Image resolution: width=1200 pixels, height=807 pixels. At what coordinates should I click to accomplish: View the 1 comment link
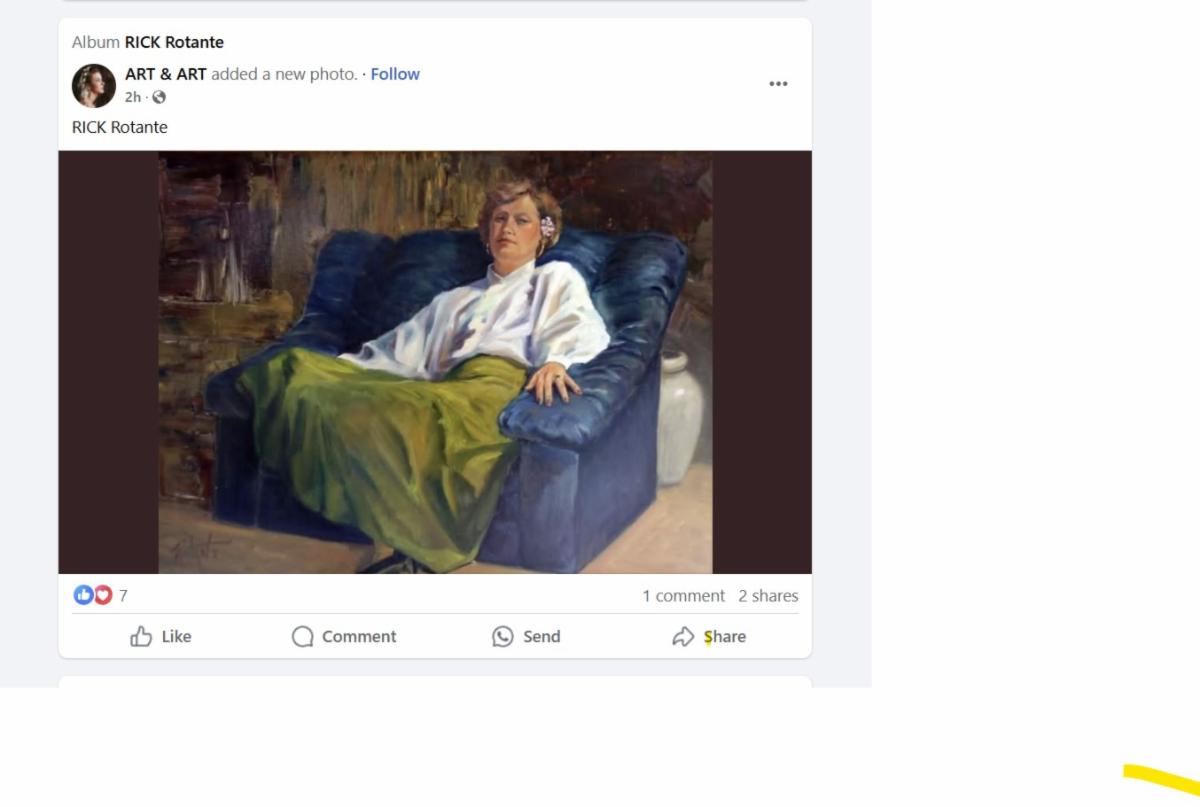click(x=683, y=596)
